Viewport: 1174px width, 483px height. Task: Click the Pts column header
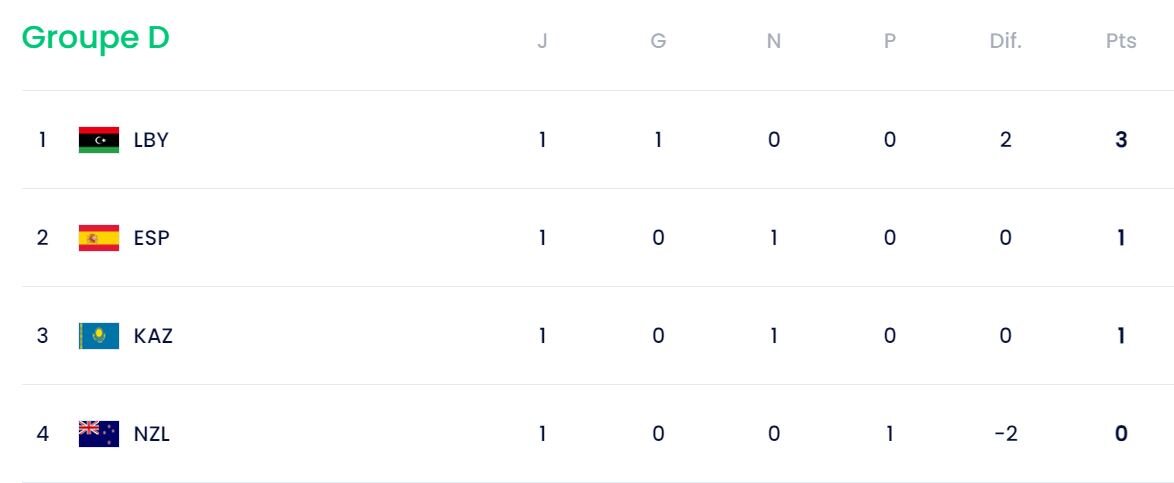1121,42
